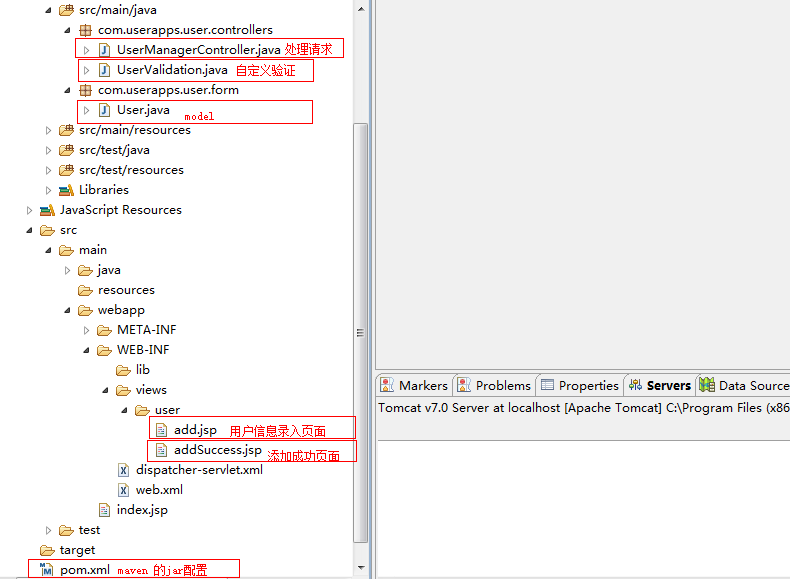This screenshot has height=579, width=790.
Task: Click the com.userapps.user.form package icon
Action: (x=86, y=90)
